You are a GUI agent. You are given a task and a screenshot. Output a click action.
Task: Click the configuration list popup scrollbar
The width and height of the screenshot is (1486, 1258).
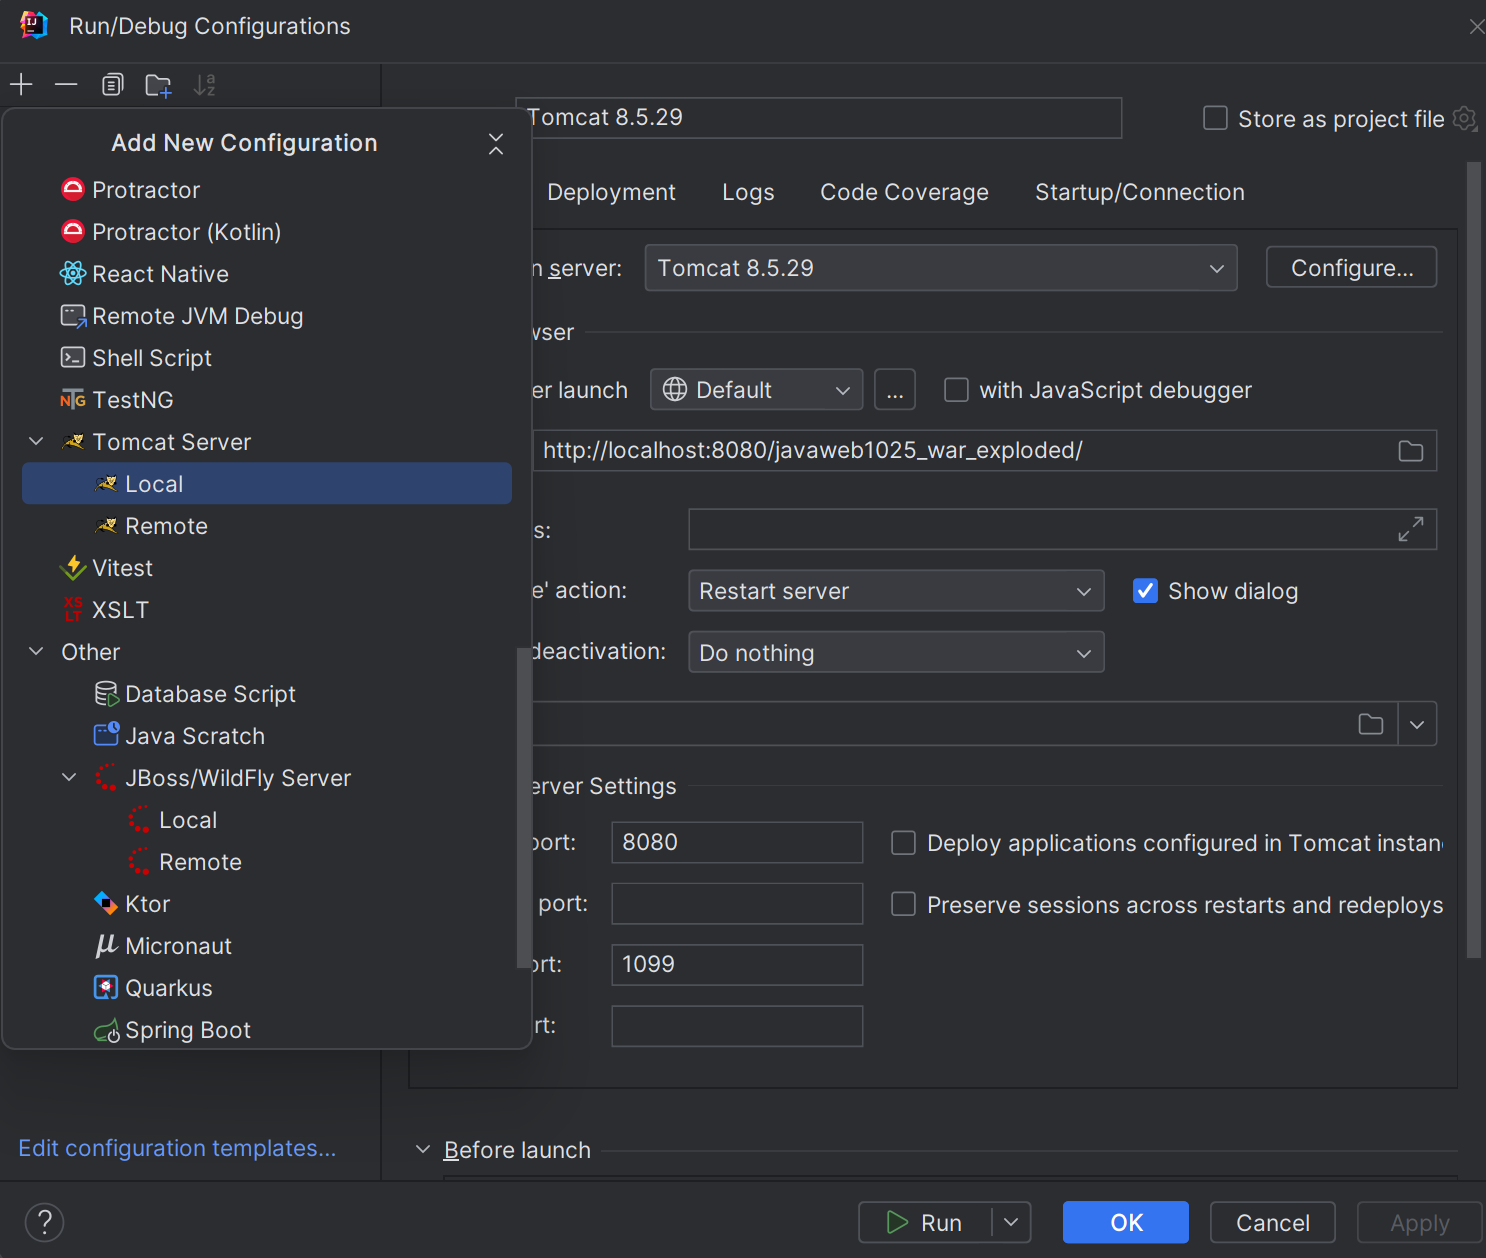tap(522, 808)
